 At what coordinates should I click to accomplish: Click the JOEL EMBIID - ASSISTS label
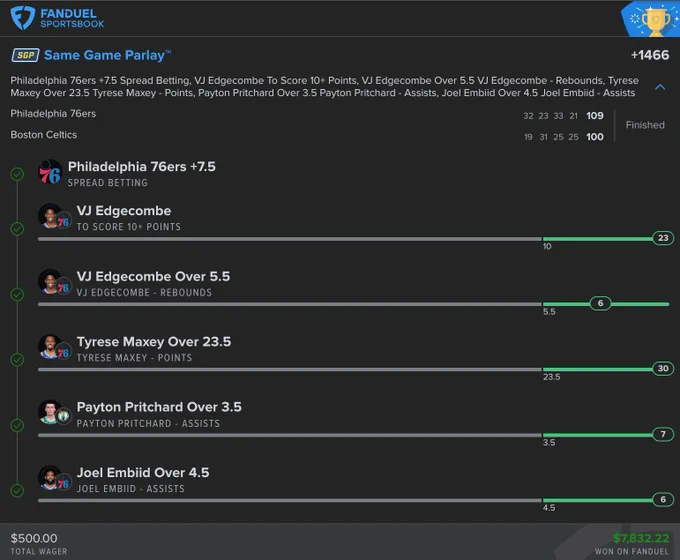tap(131, 489)
